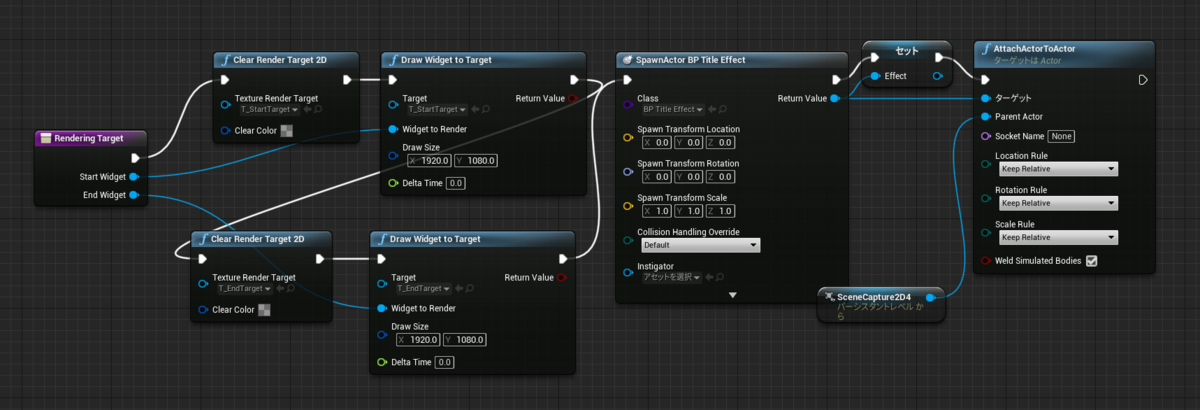Open the Collision Handling Override dropdown

[699, 245]
